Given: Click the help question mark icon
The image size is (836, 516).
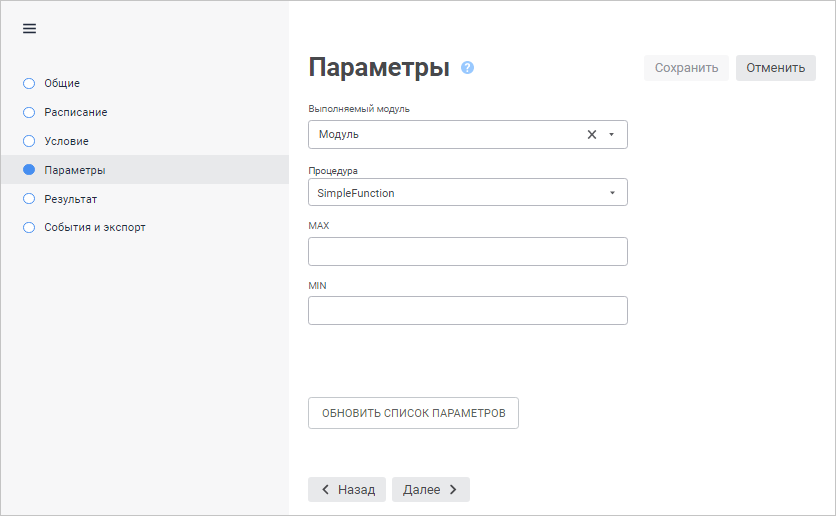Looking at the screenshot, I should point(467,68).
